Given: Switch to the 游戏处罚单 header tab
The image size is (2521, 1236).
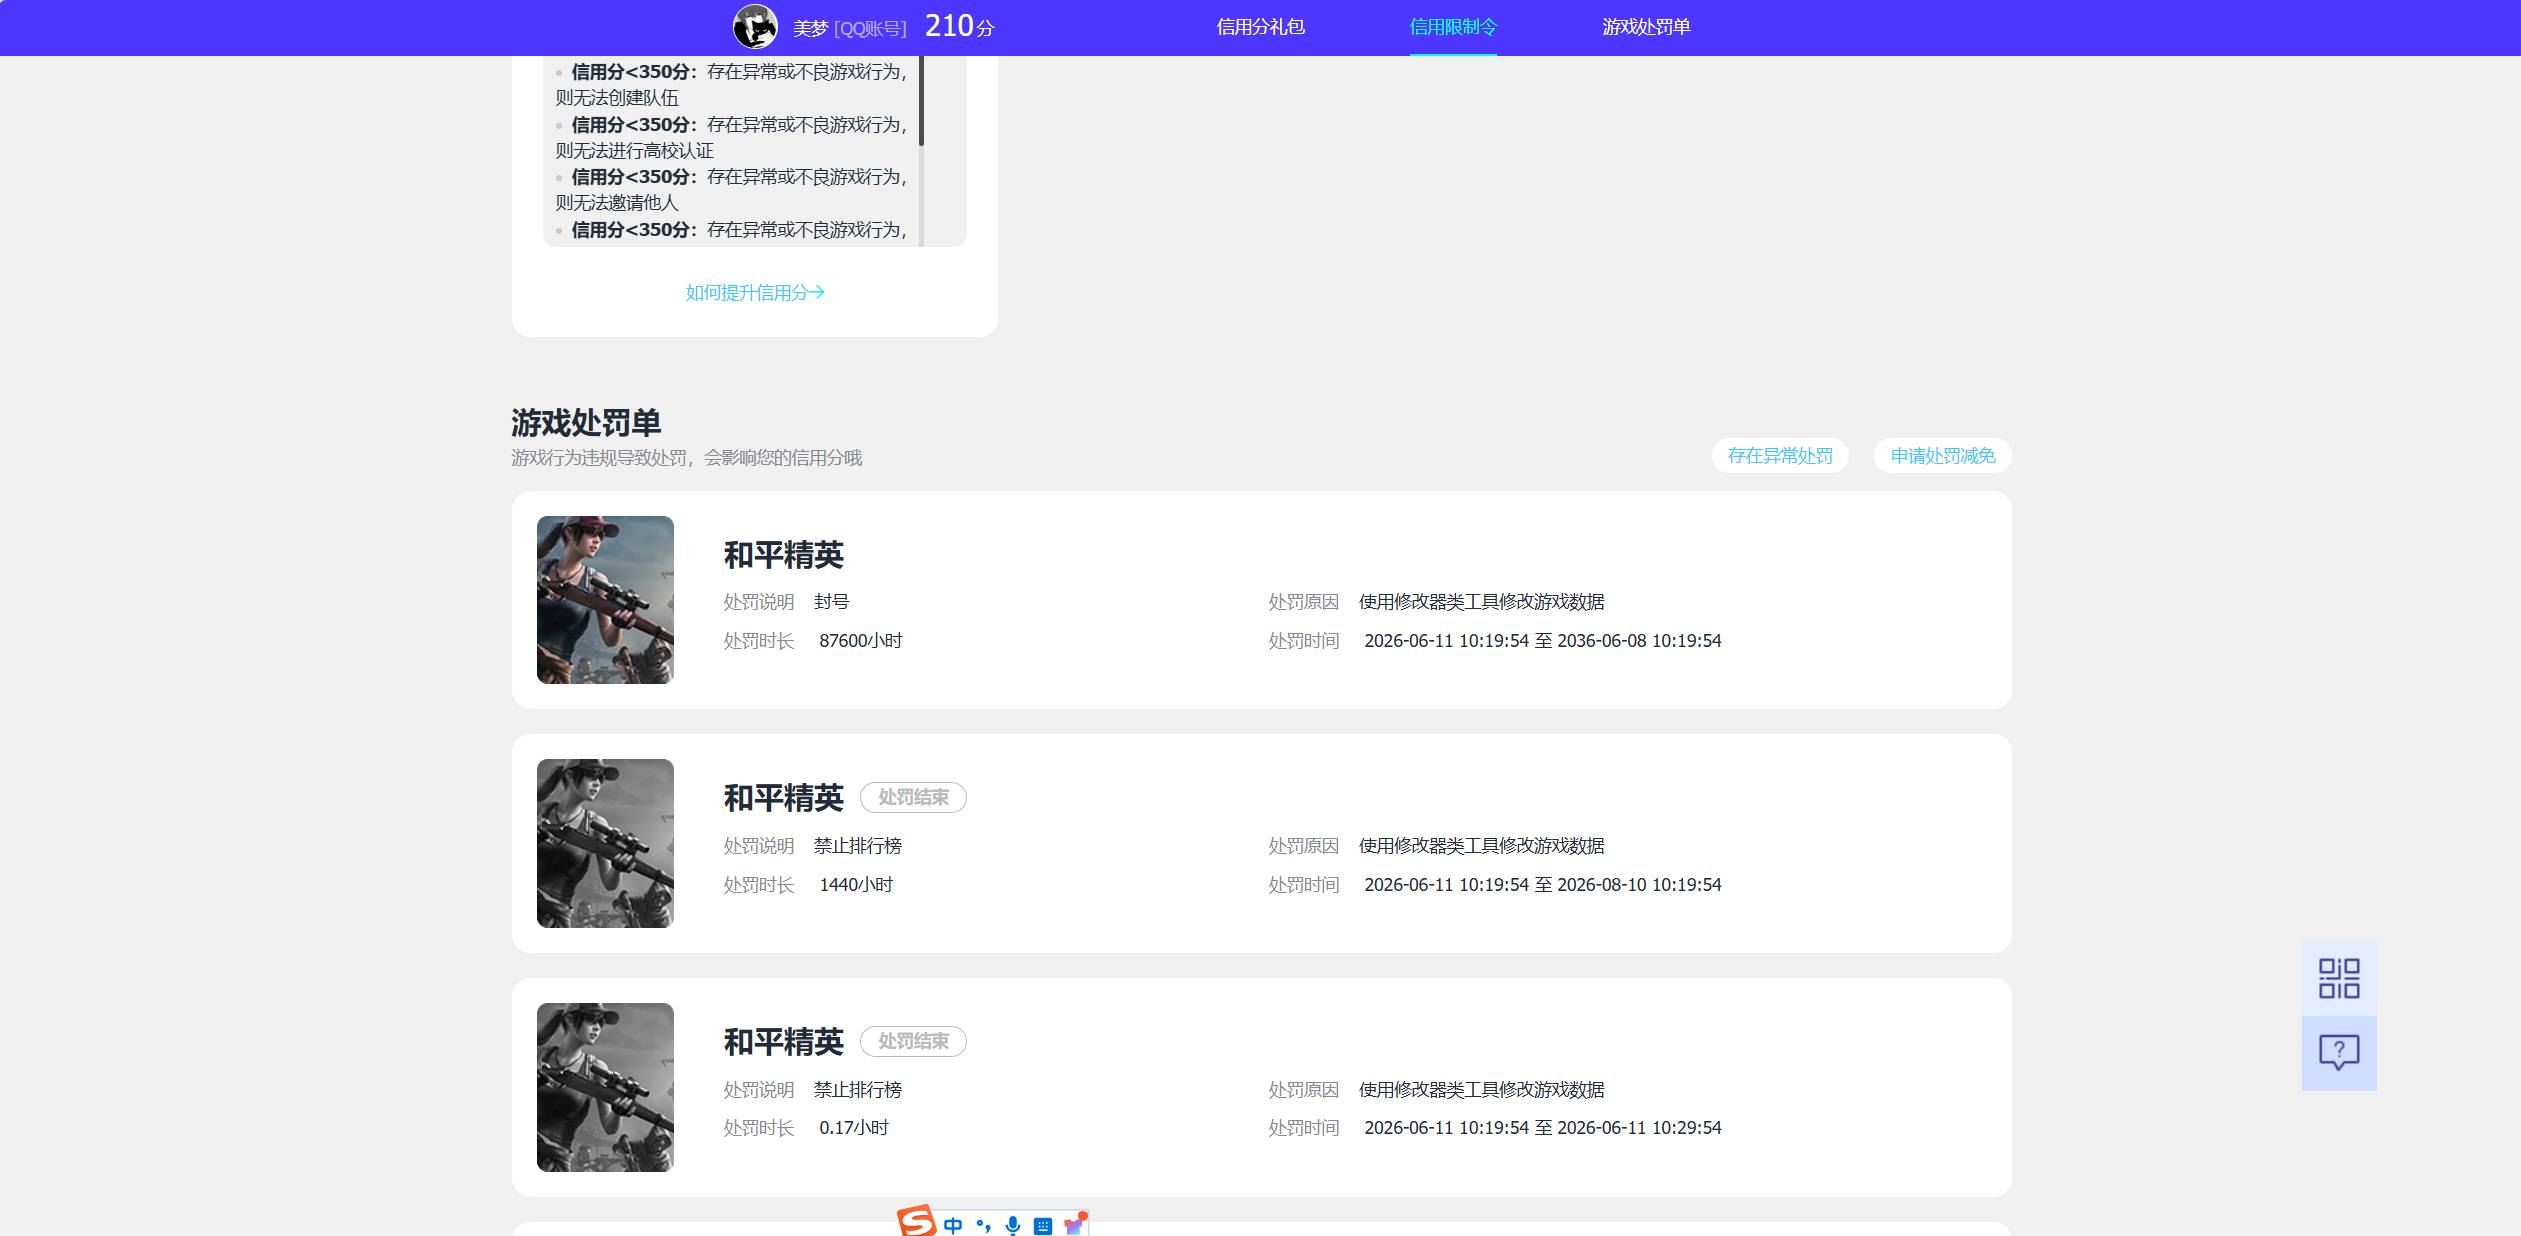Looking at the screenshot, I should tap(1646, 27).
